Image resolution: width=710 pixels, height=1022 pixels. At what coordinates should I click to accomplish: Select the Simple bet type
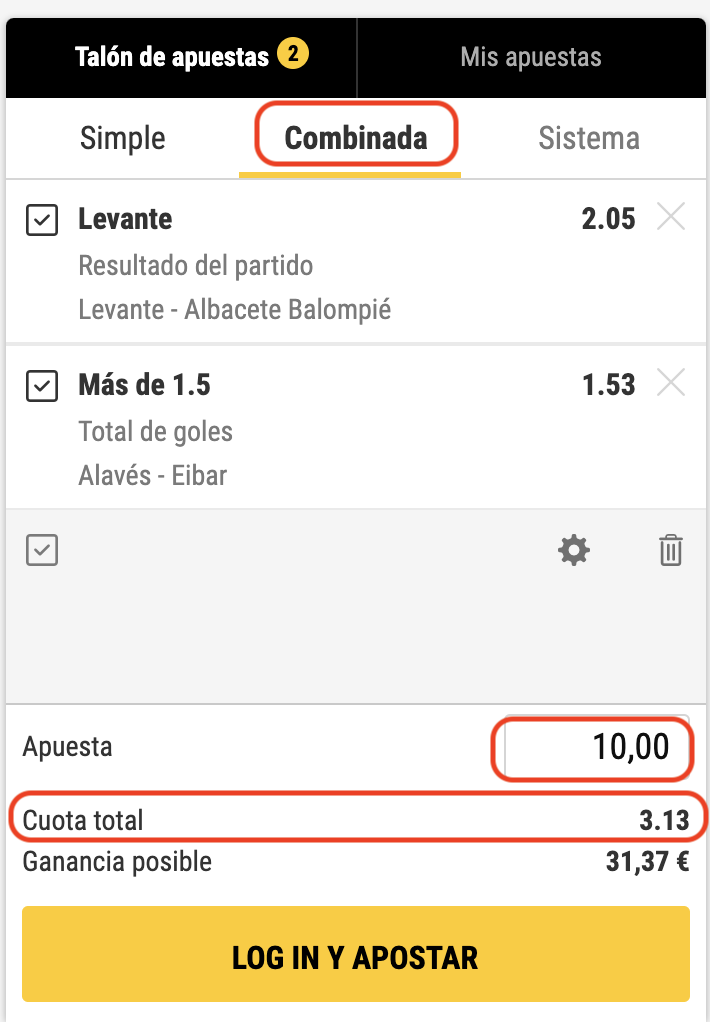tap(123, 138)
